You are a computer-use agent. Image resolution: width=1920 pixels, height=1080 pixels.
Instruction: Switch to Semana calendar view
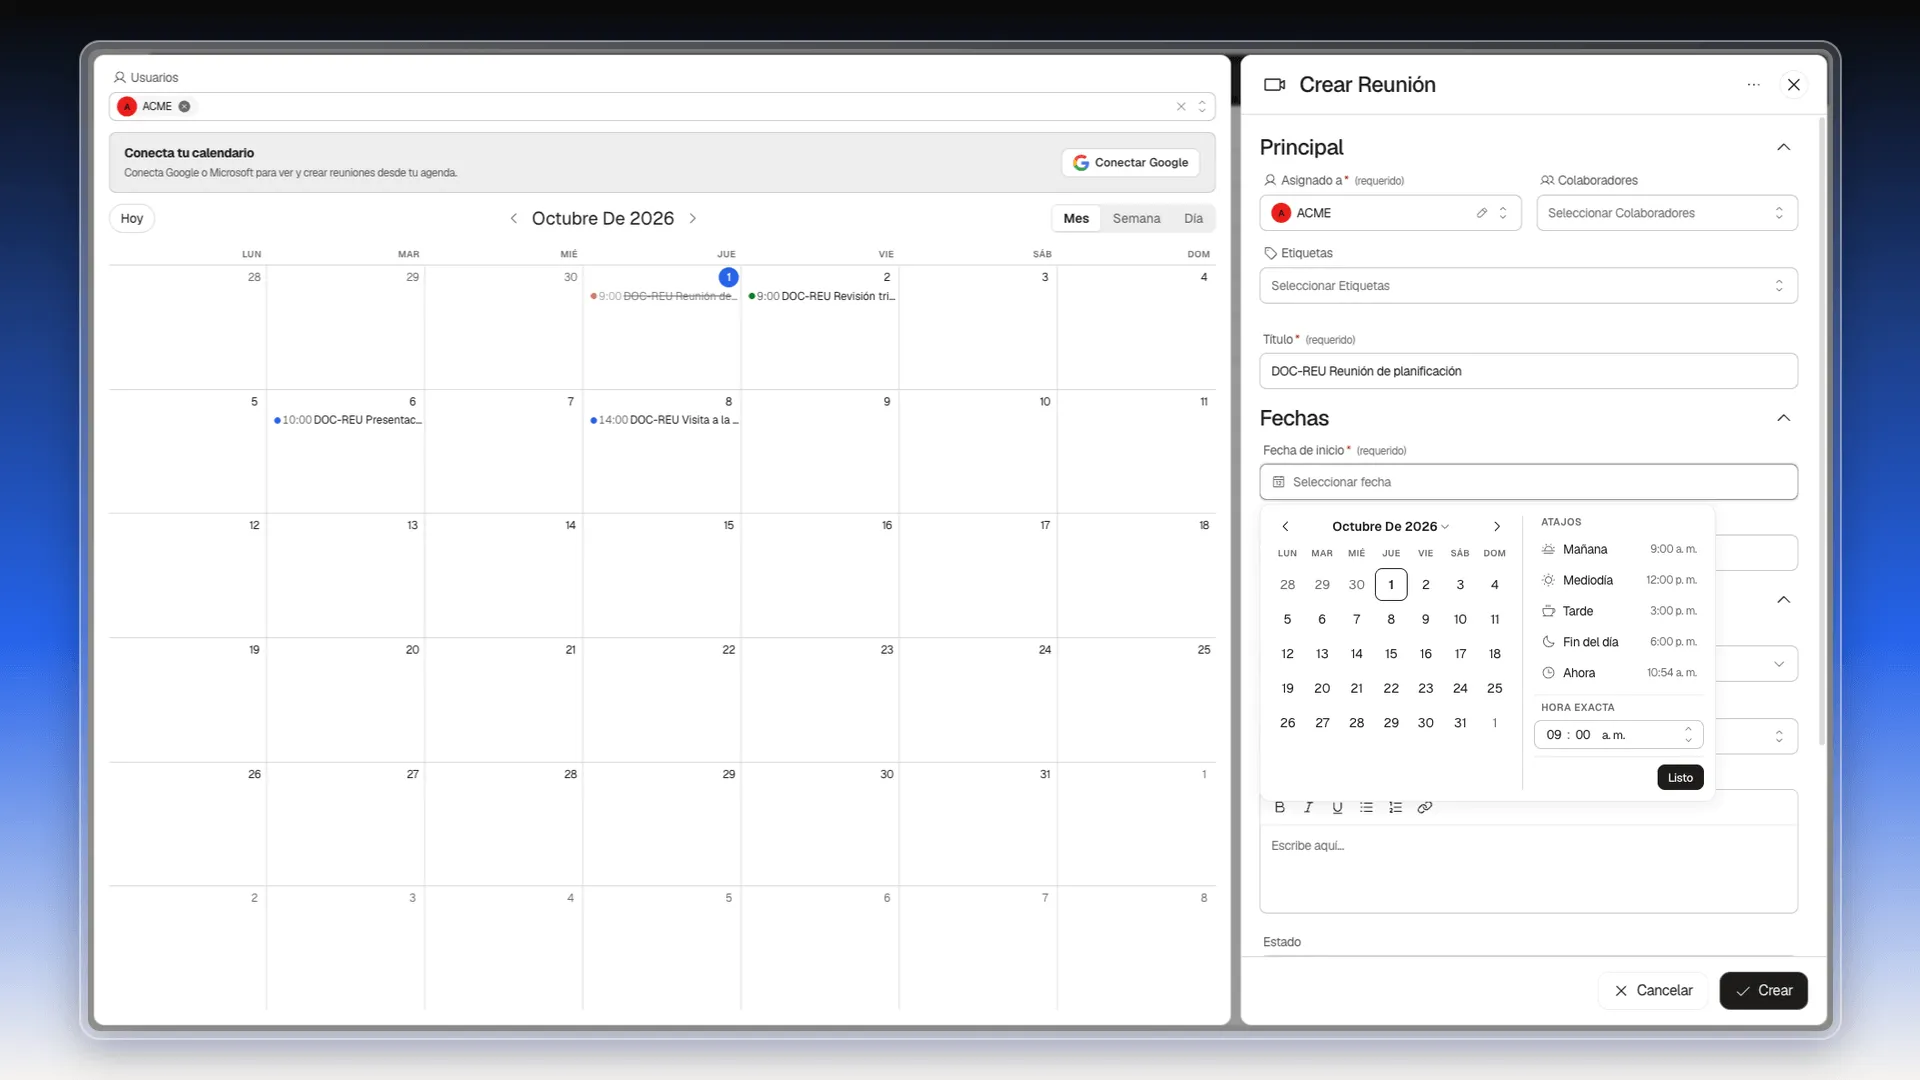(x=1136, y=218)
